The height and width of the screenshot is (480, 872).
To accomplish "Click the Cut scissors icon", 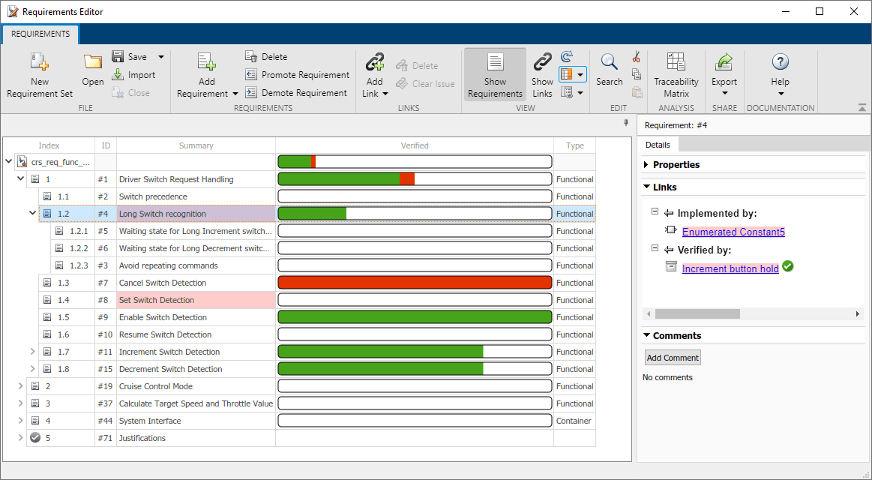I will (x=636, y=57).
